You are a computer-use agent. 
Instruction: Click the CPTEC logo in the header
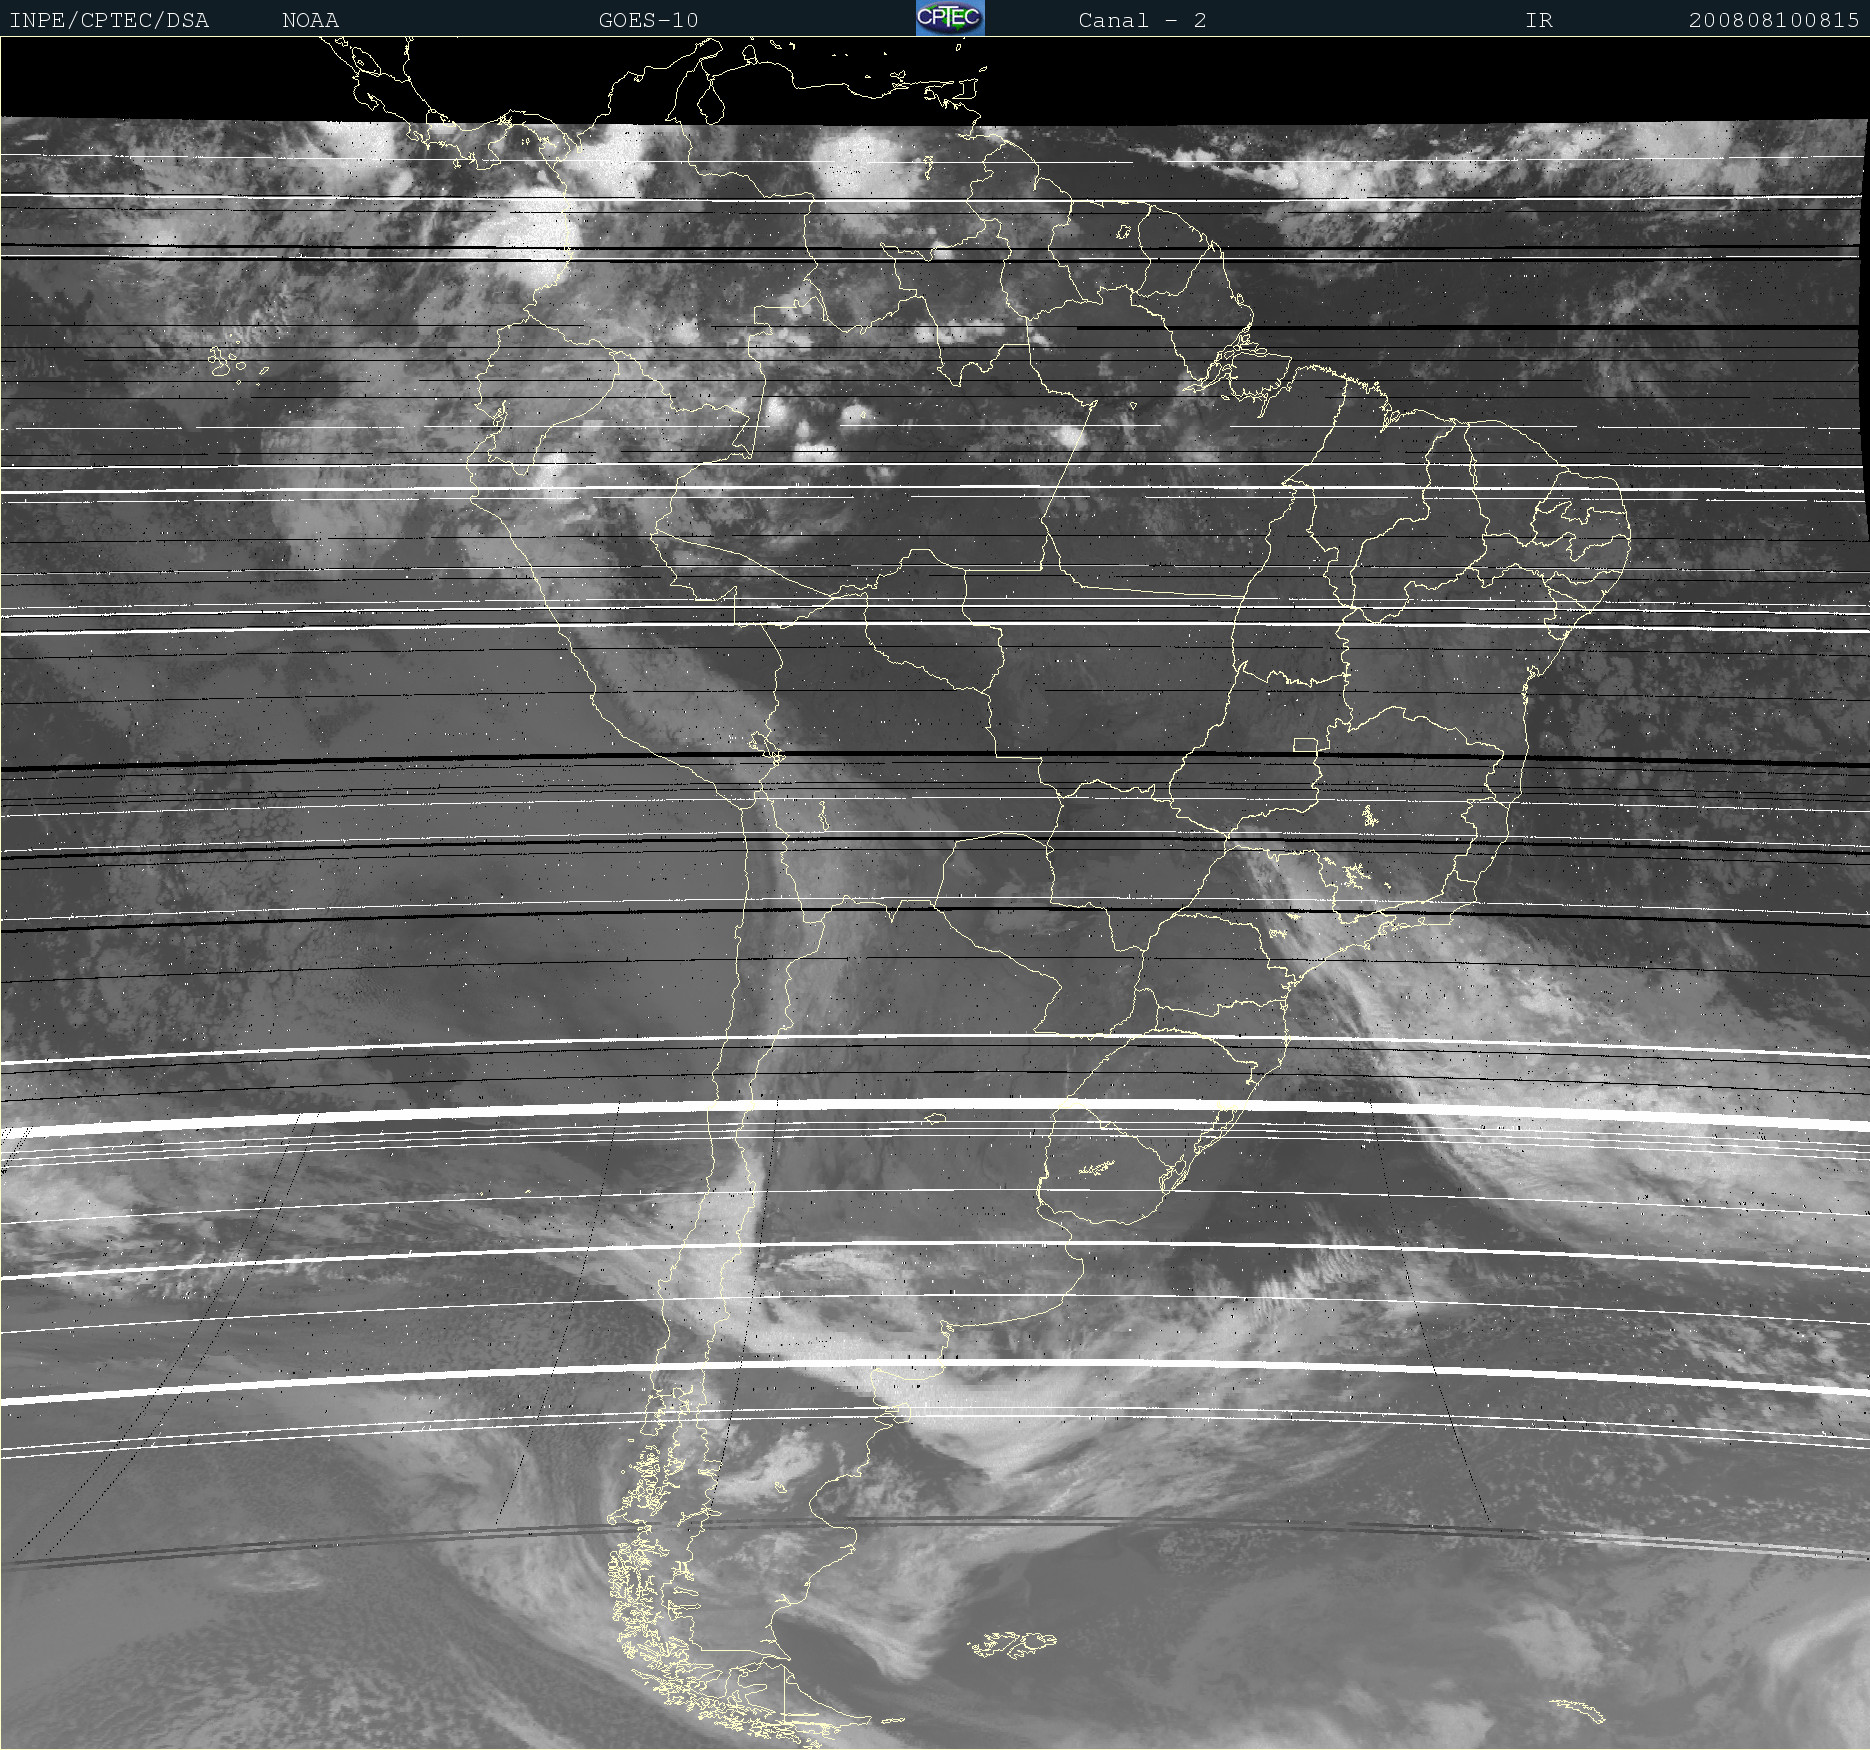point(950,18)
